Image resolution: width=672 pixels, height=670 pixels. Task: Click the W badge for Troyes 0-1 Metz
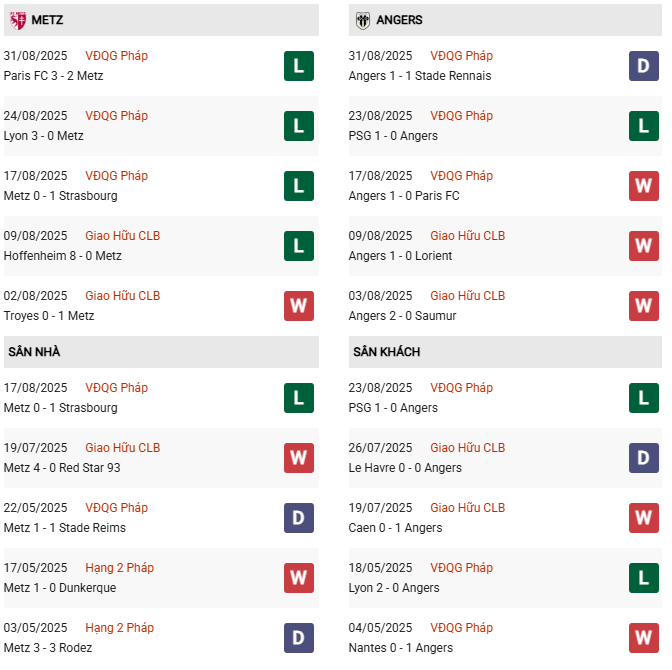click(x=298, y=306)
